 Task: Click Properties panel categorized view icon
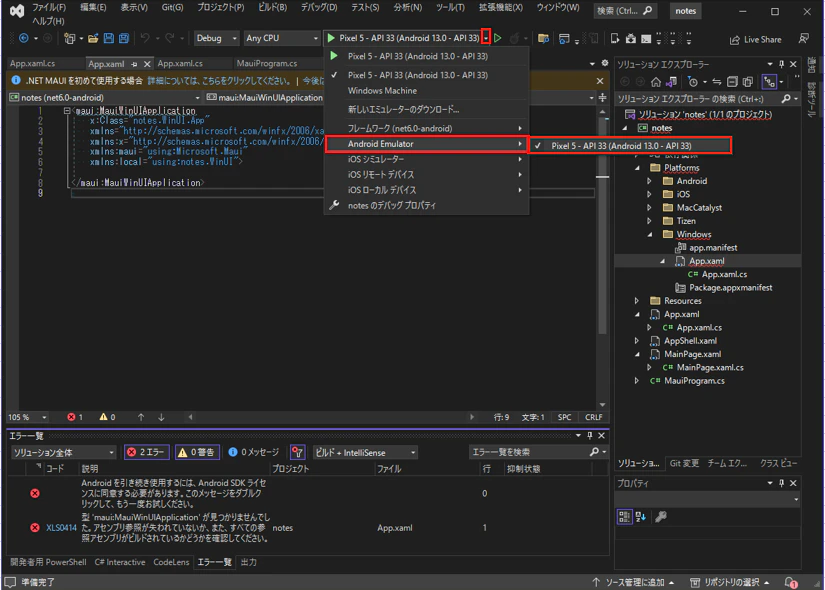[624, 517]
